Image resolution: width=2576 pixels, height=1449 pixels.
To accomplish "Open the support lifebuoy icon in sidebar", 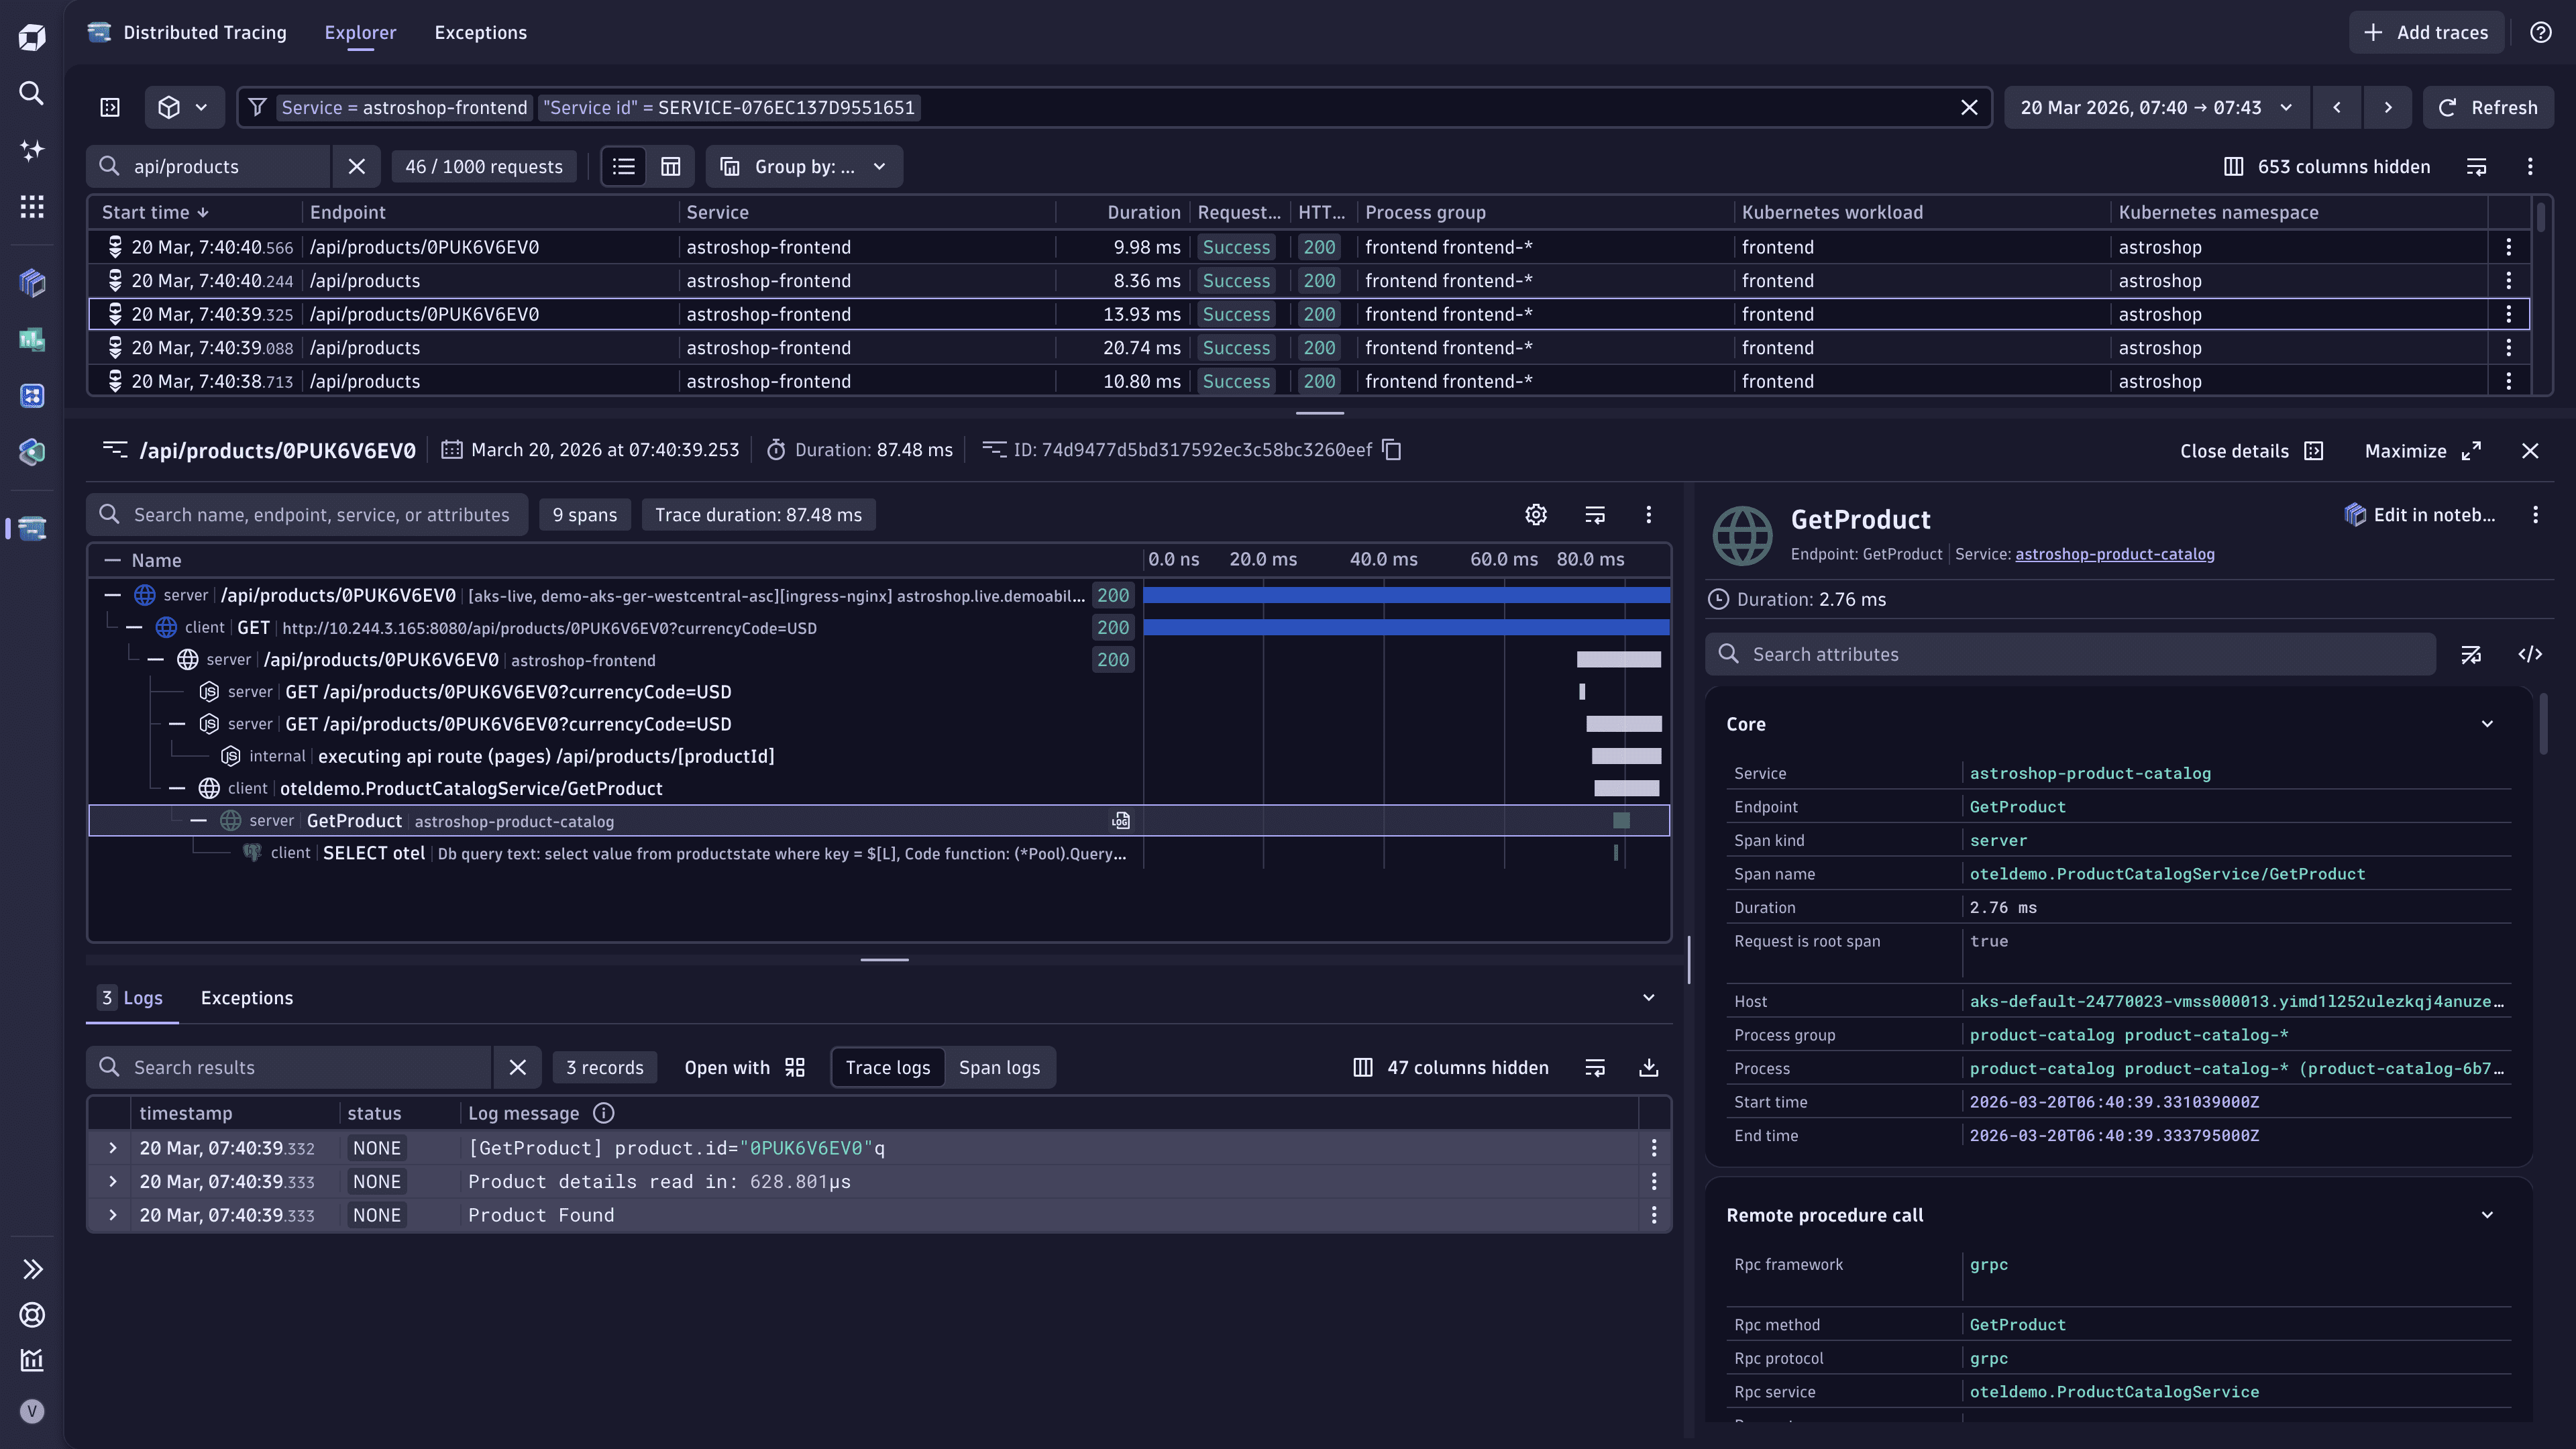I will click(x=32, y=1315).
